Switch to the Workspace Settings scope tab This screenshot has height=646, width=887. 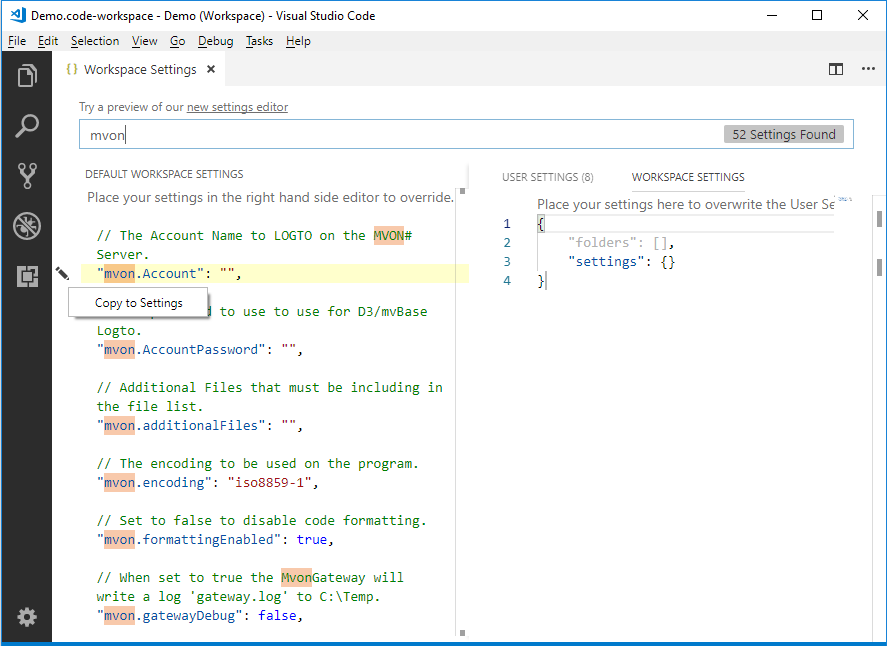[688, 177]
